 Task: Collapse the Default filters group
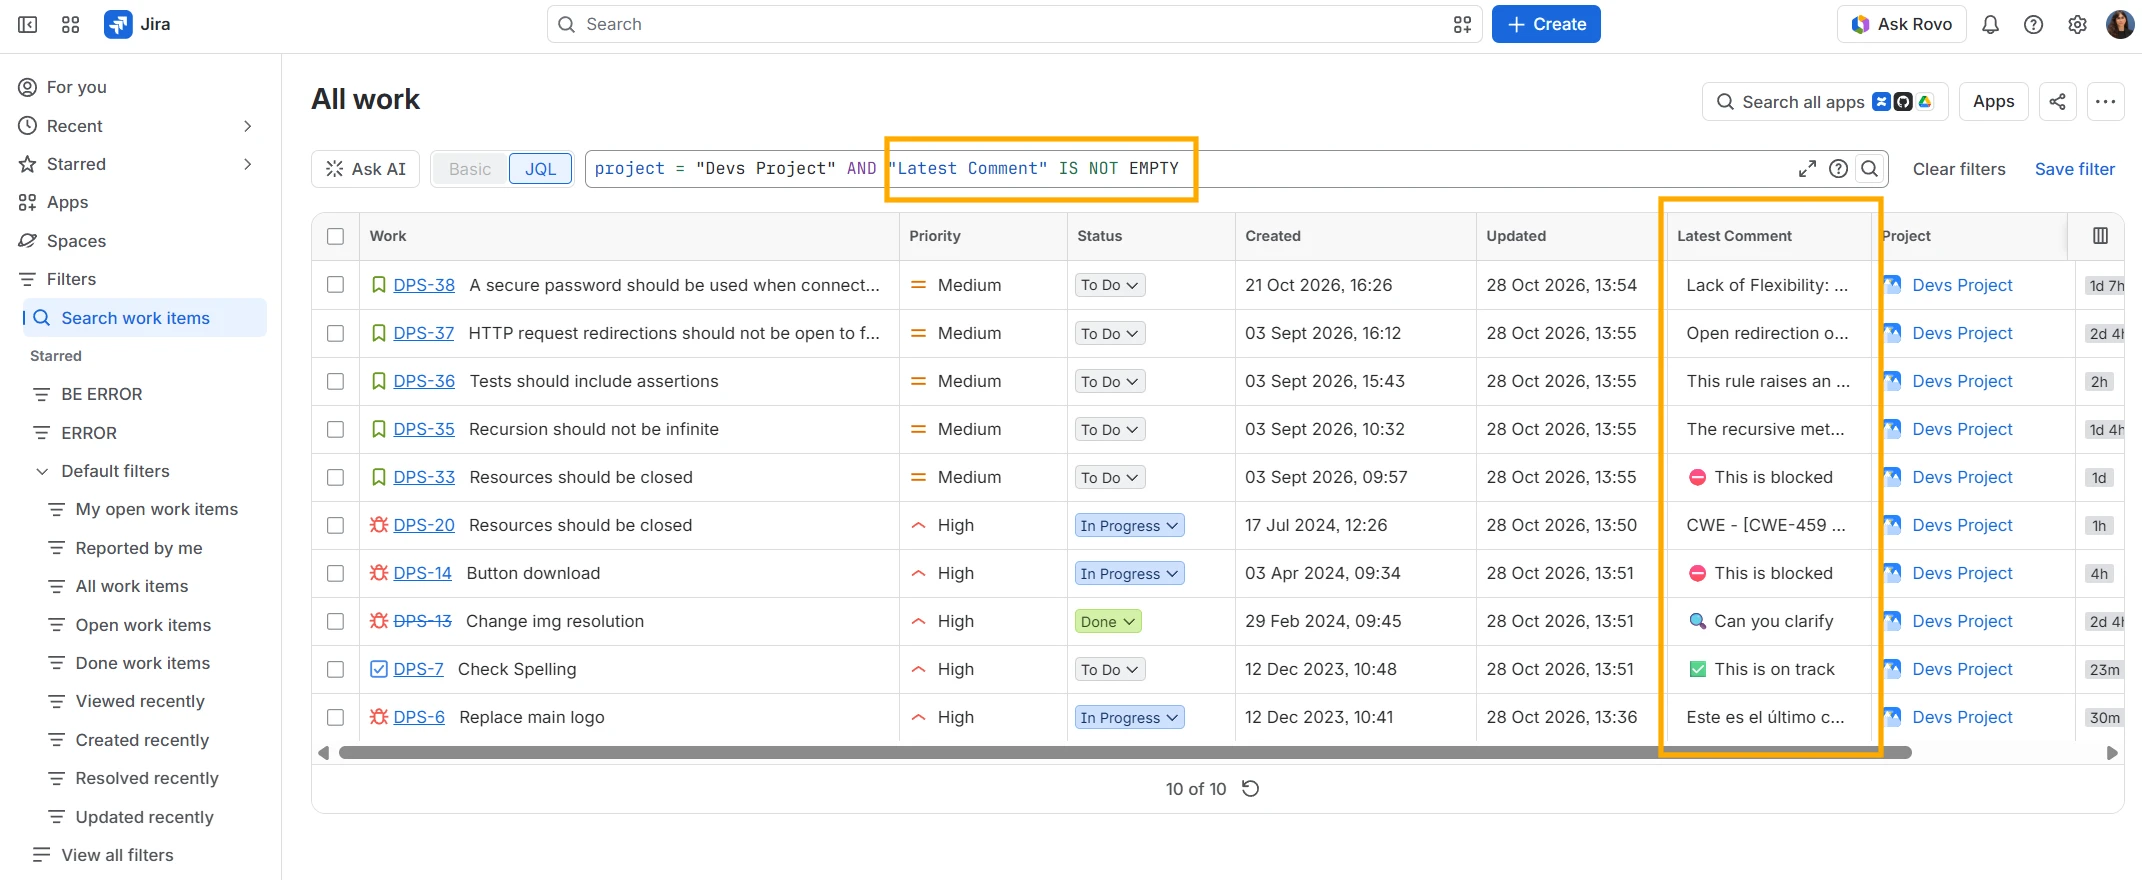point(42,471)
